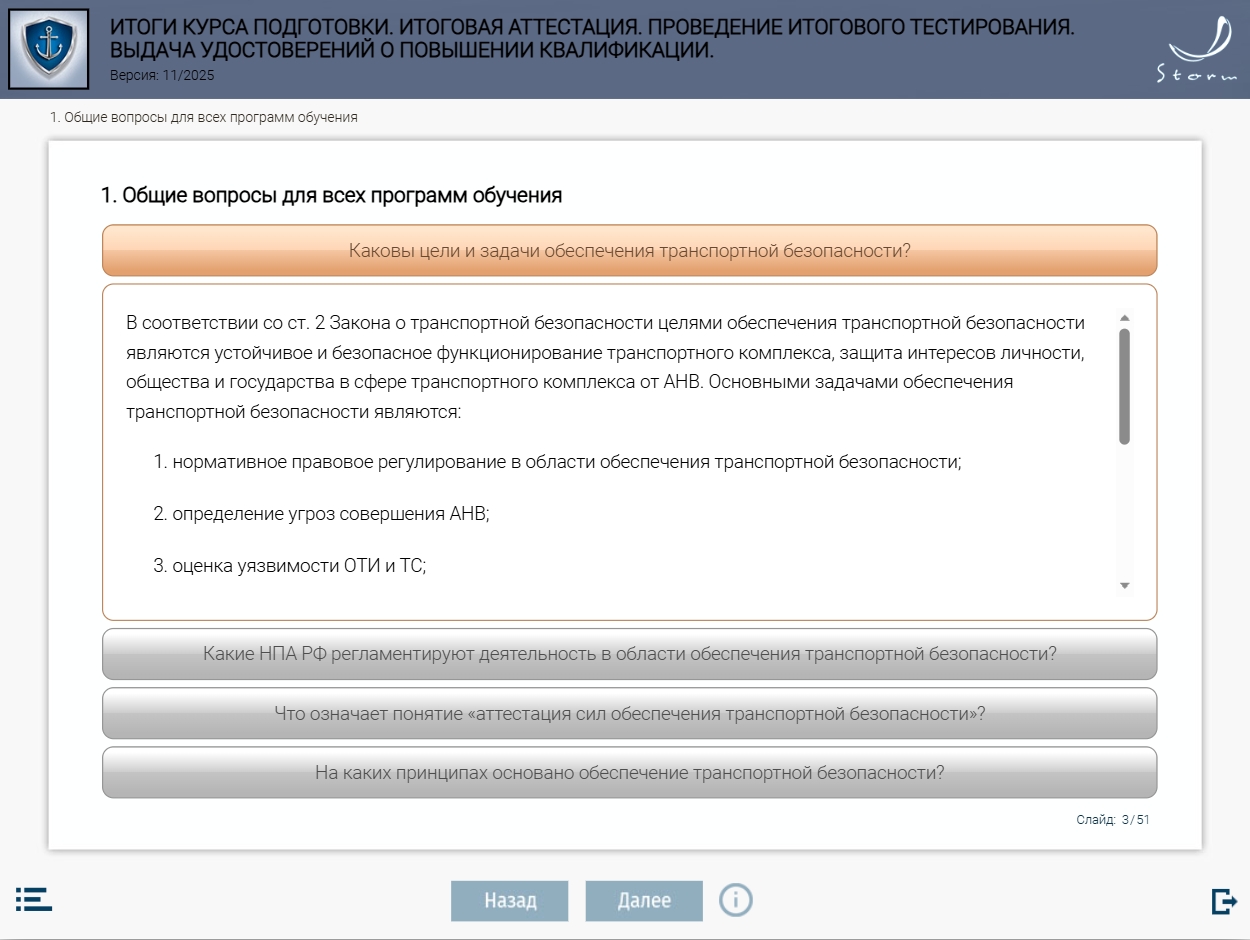Image resolution: width=1250 pixels, height=940 pixels.
Task: Click the «Версия: 11/2025» label
Action: coord(162,75)
